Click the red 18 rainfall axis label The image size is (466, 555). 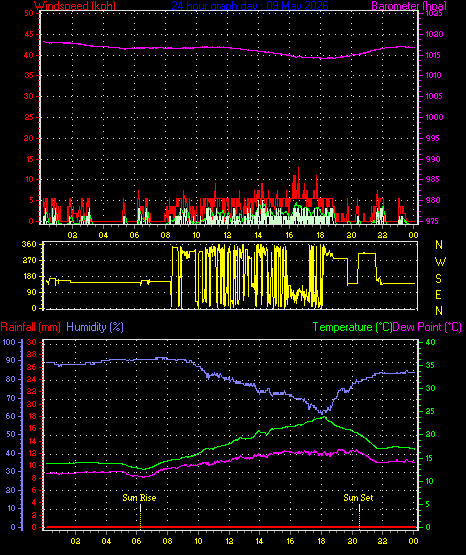(x=31, y=416)
